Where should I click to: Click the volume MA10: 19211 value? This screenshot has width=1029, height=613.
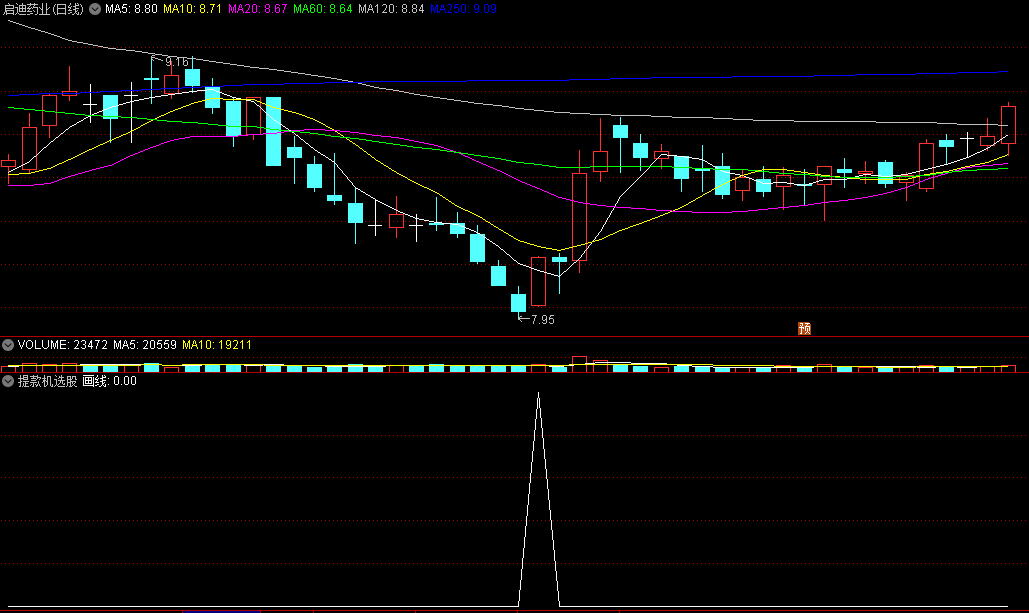tap(217, 345)
